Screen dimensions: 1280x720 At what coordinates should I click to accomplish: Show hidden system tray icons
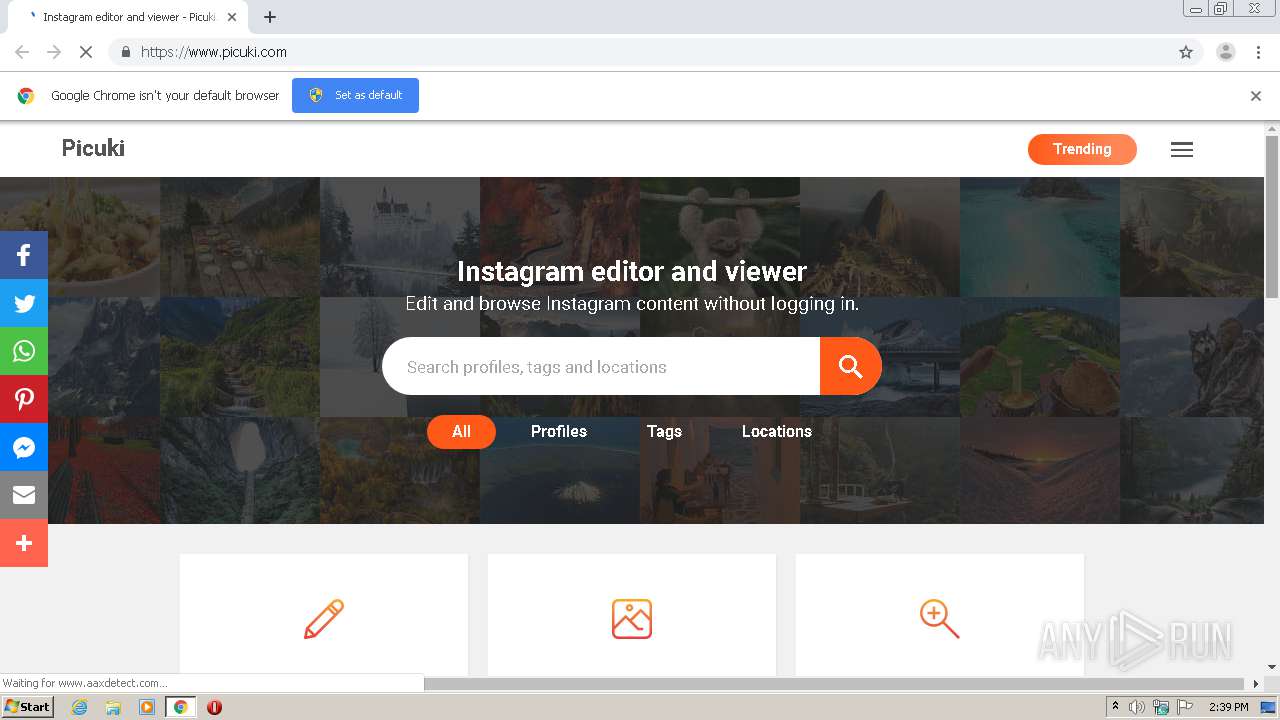click(1115, 707)
